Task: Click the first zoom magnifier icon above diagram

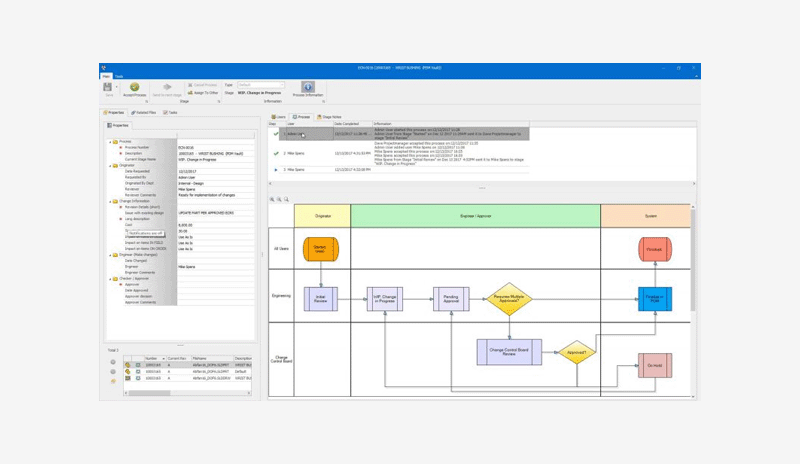Action: tap(272, 199)
